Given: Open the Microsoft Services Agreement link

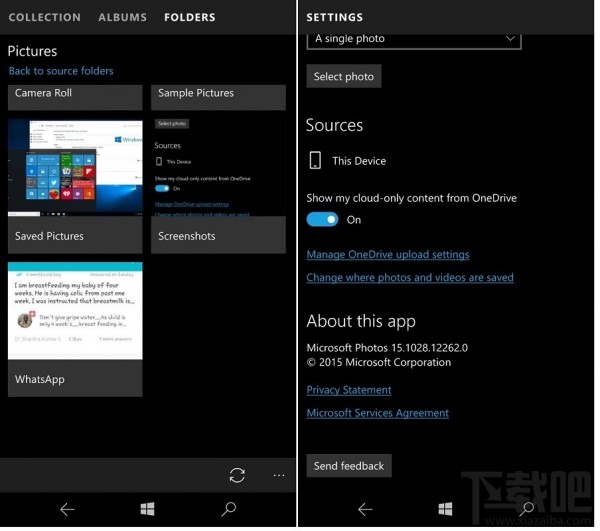Looking at the screenshot, I should point(378,413).
